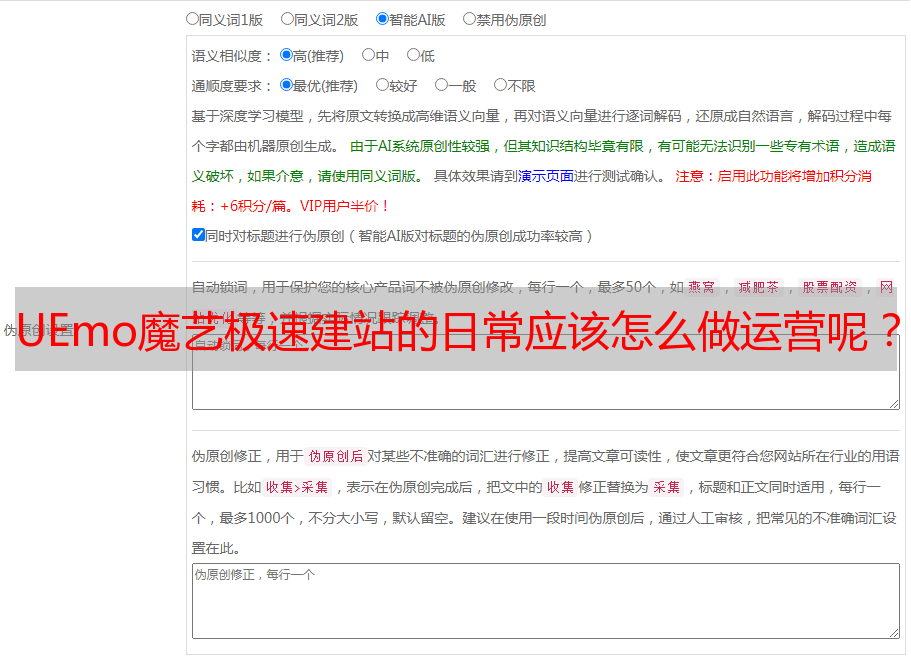
Task: Set 通顺度要求 to 最优(推荐)
Action: pos(286,85)
